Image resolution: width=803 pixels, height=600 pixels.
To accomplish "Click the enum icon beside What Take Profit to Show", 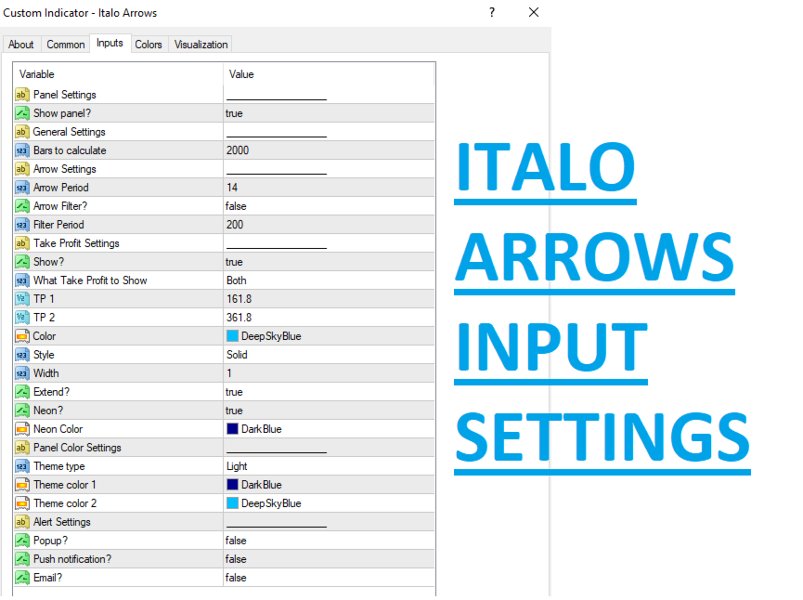I will (x=22, y=281).
